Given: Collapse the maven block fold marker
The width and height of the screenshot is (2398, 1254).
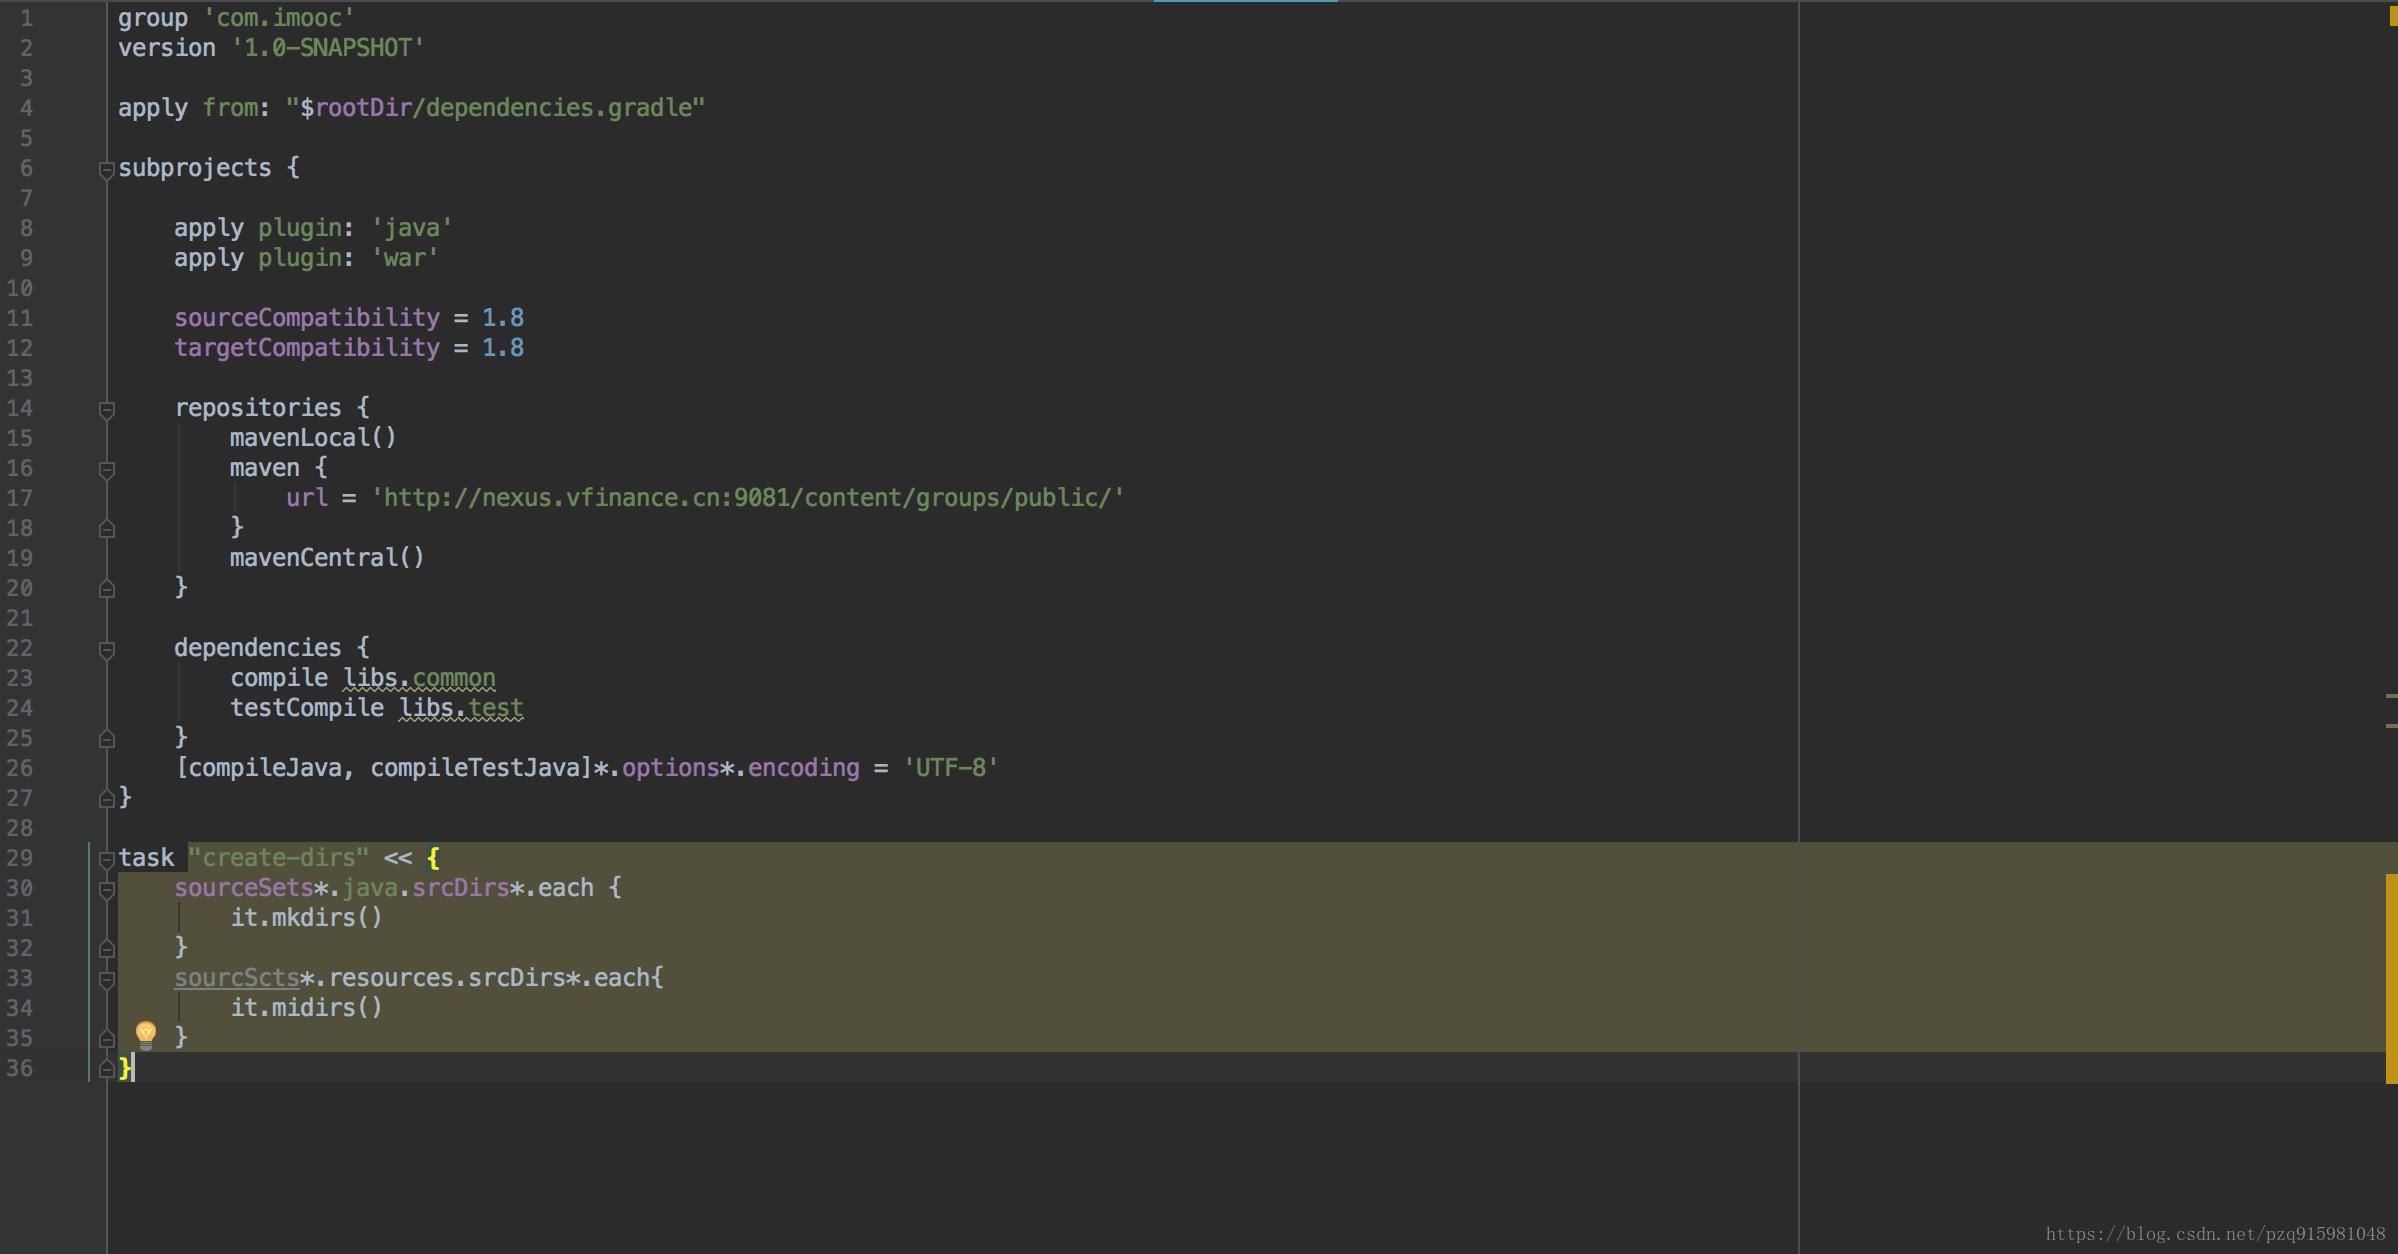Looking at the screenshot, I should 106,470.
